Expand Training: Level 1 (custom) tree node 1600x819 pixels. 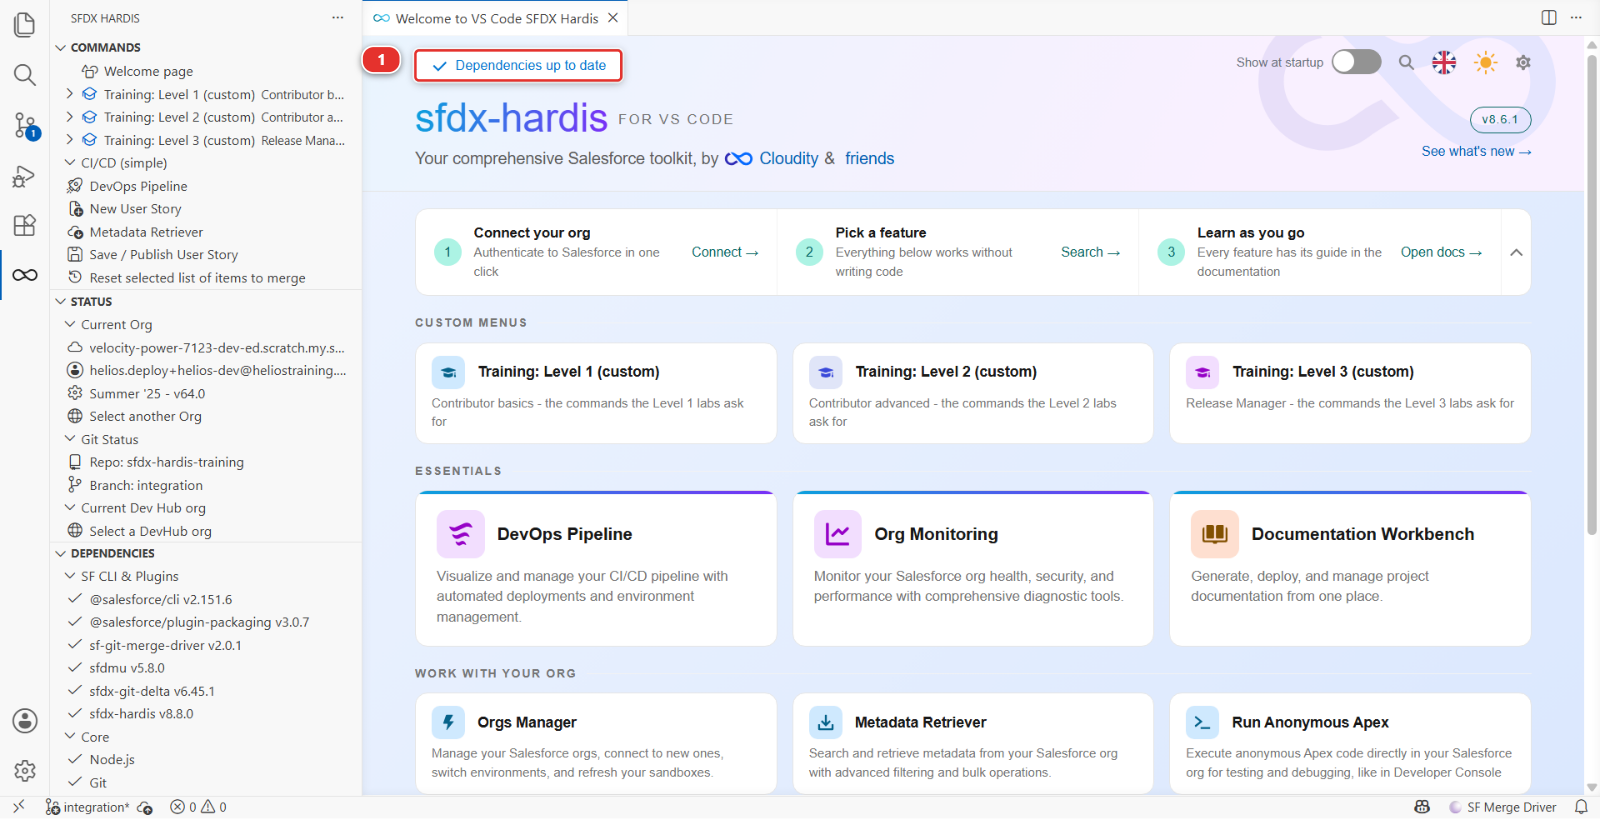70,94
